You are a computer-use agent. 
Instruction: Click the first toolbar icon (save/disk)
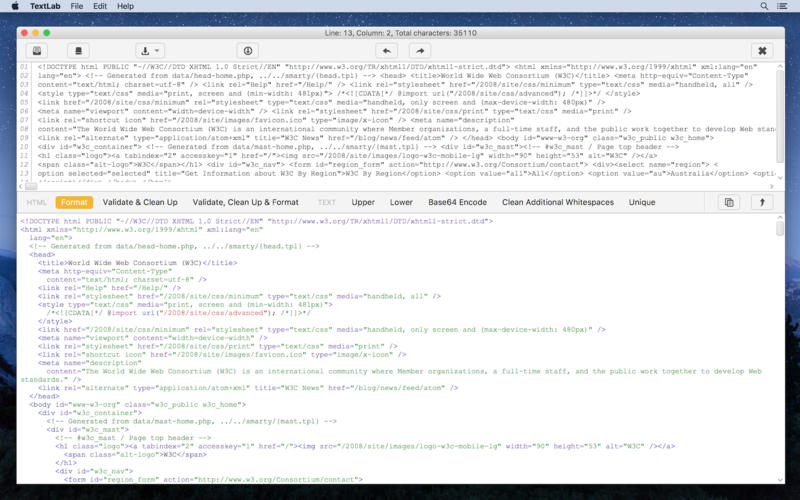(37, 51)
